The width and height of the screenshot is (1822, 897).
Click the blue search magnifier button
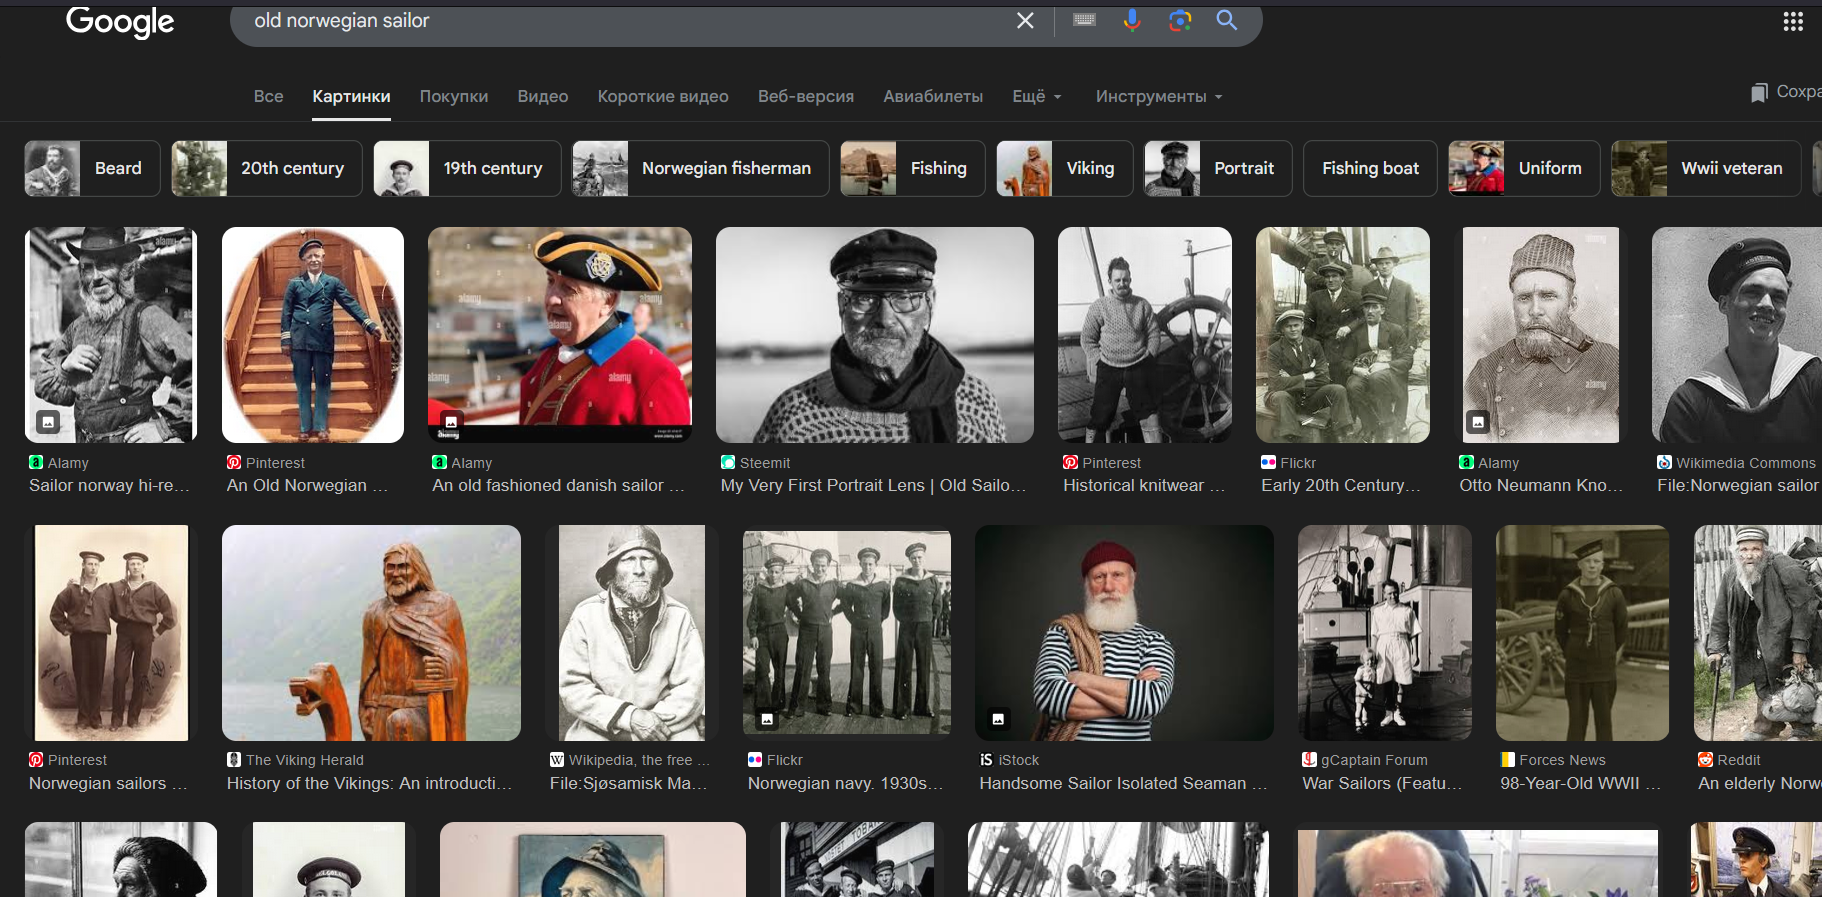tap(1227, 21)
